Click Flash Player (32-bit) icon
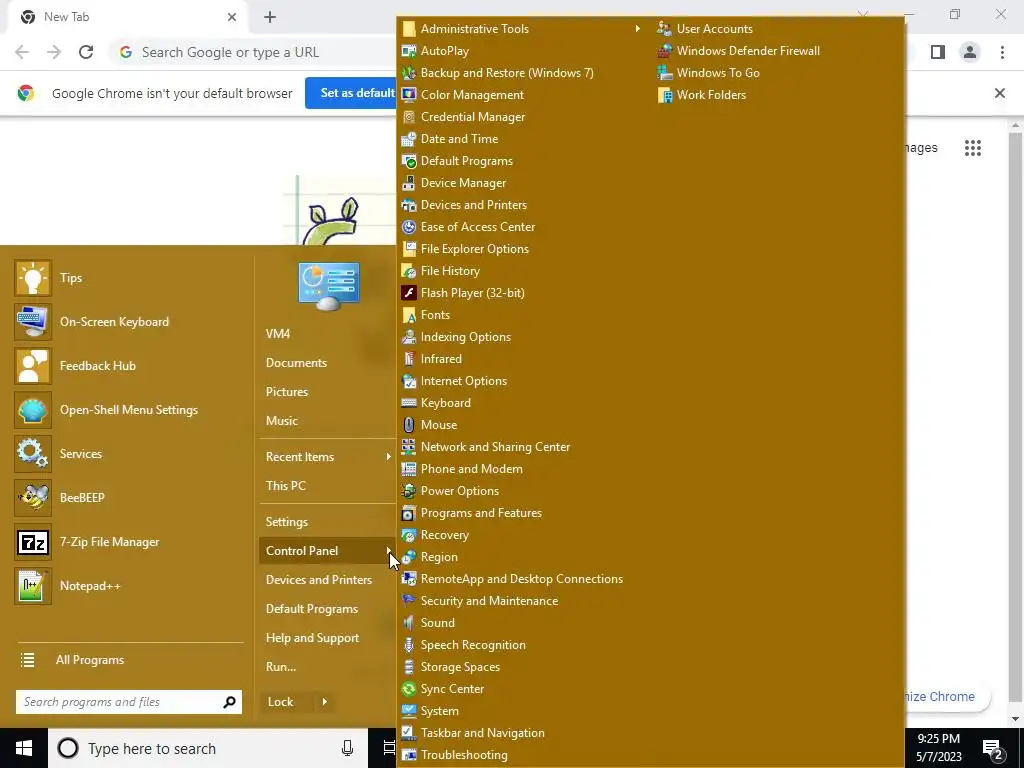 409,293
